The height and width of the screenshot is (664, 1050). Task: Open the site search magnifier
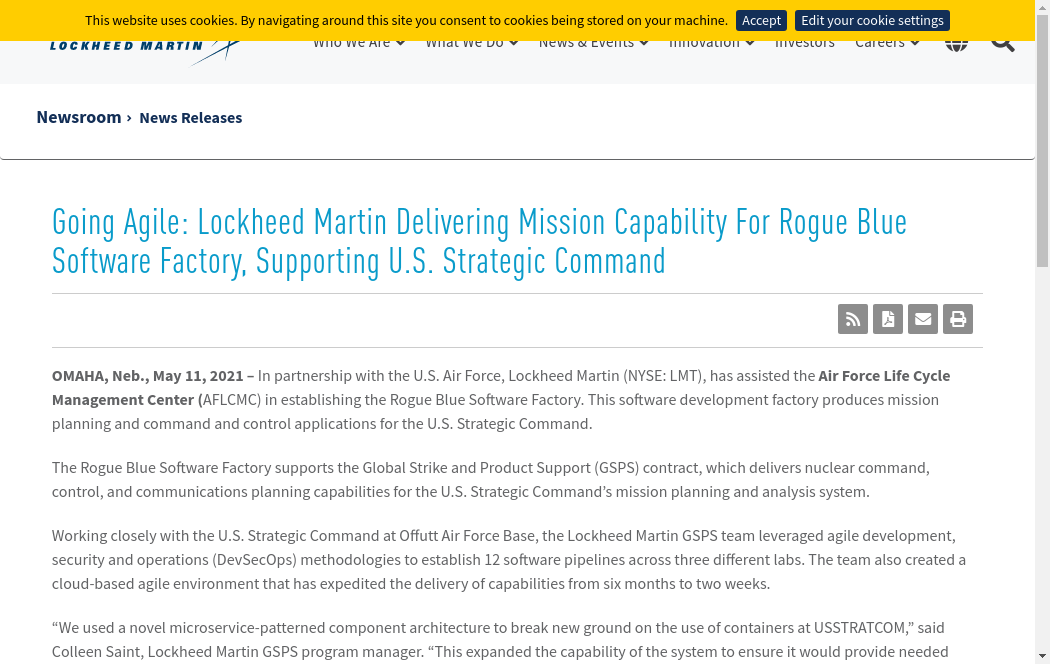tap(1002, 44)
